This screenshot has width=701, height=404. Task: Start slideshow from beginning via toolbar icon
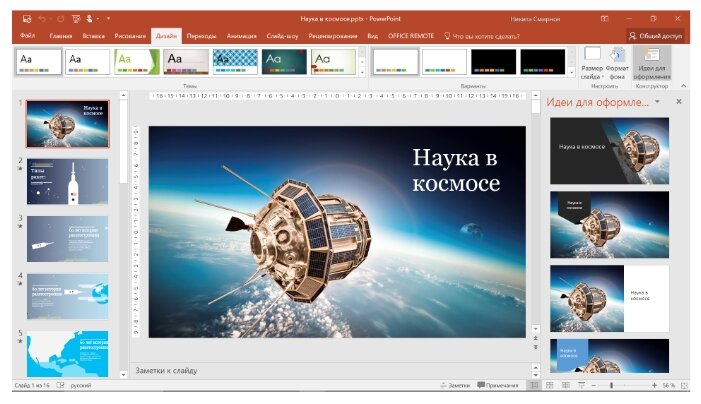click(x=76, y=19)
